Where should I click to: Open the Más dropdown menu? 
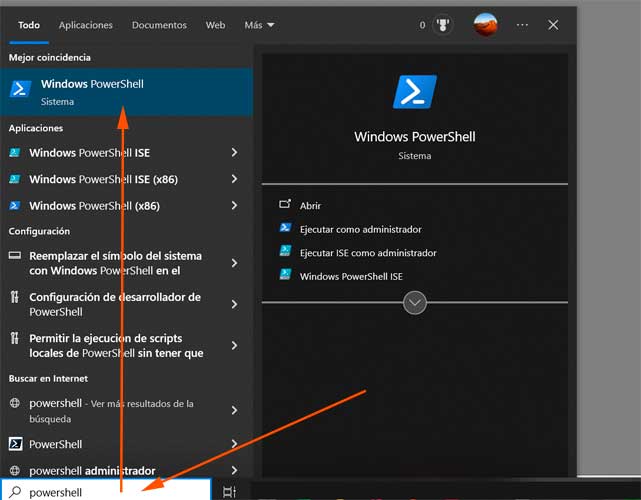coord(259,25)
